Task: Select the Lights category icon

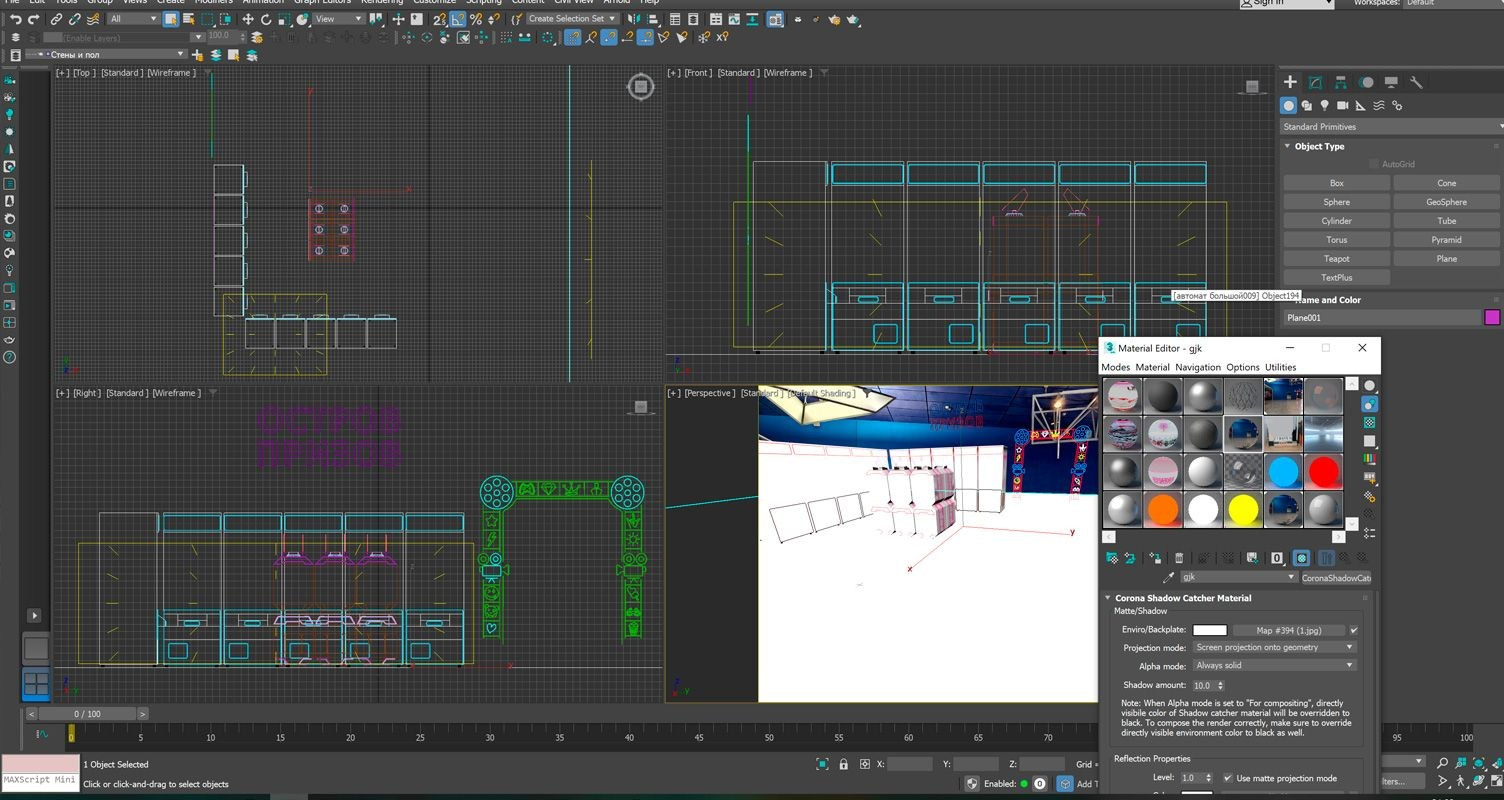Action: (1325, 105)
